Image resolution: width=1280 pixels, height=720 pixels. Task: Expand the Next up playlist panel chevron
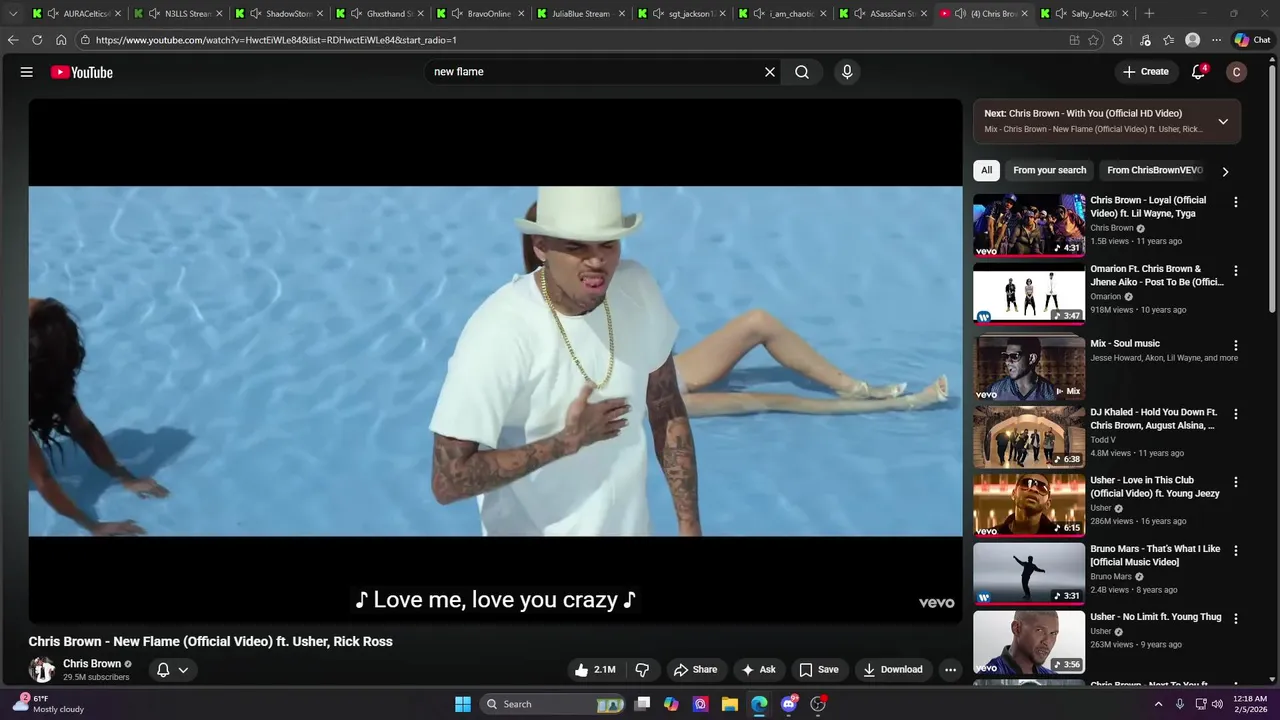(1222, 121)
